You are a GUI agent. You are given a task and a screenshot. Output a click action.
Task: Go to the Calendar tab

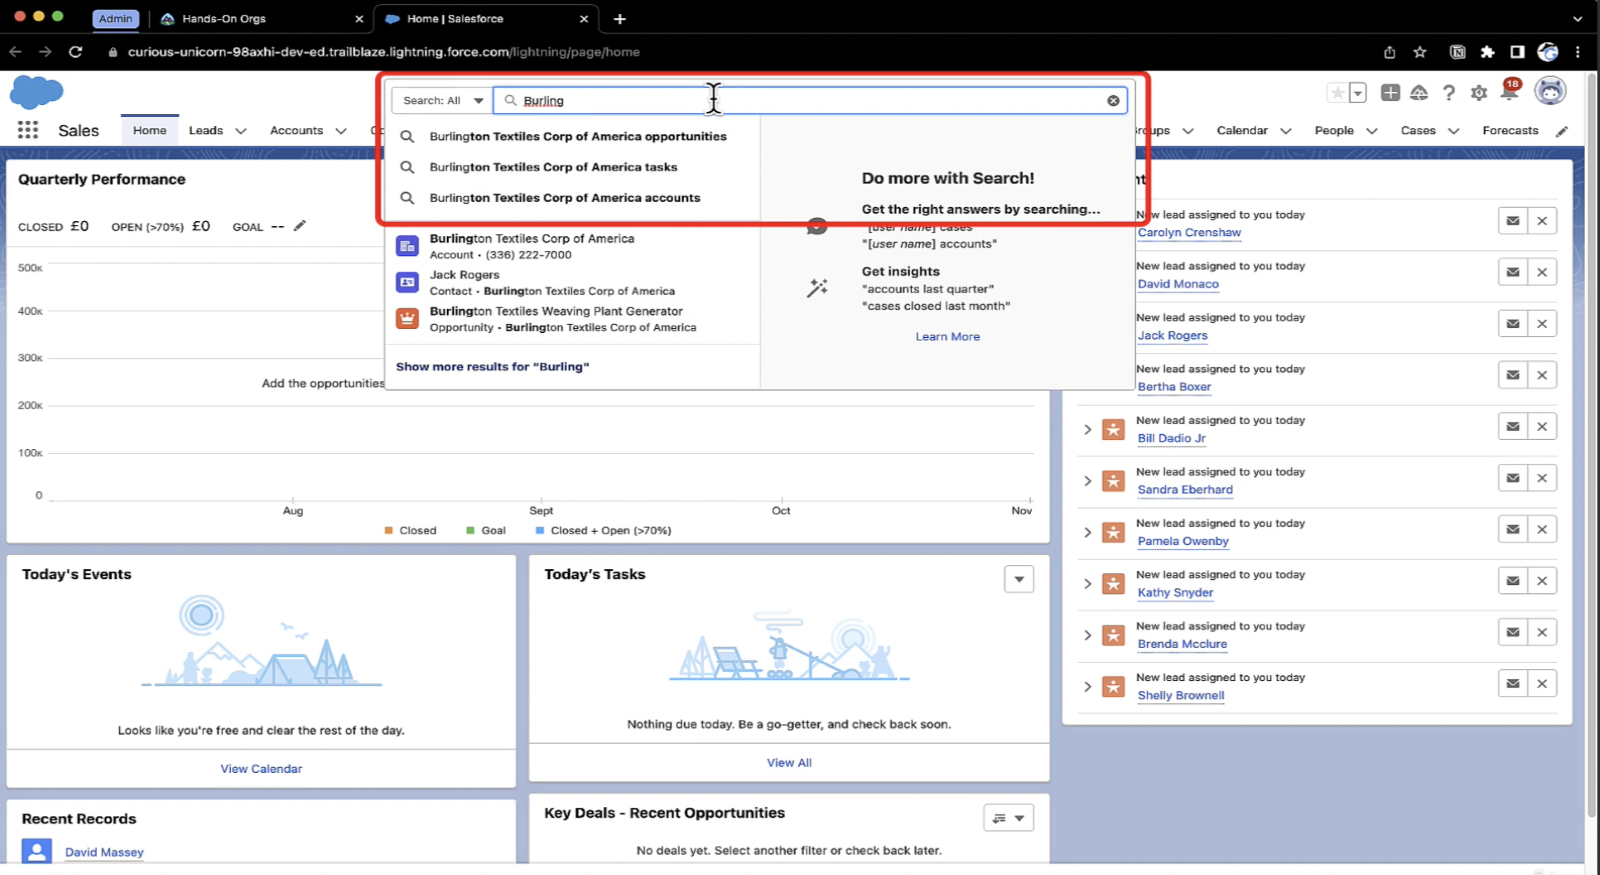click(1242, 130)
